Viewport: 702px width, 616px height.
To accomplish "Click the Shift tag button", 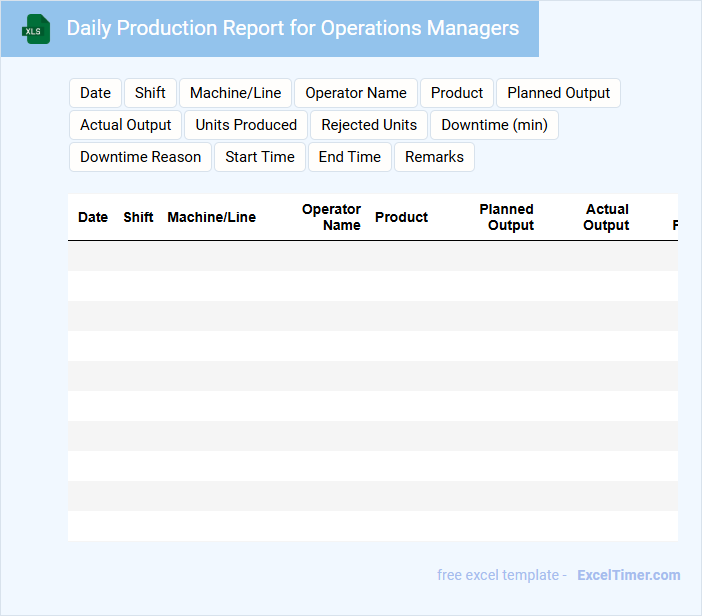I will [x=150, y=93].
